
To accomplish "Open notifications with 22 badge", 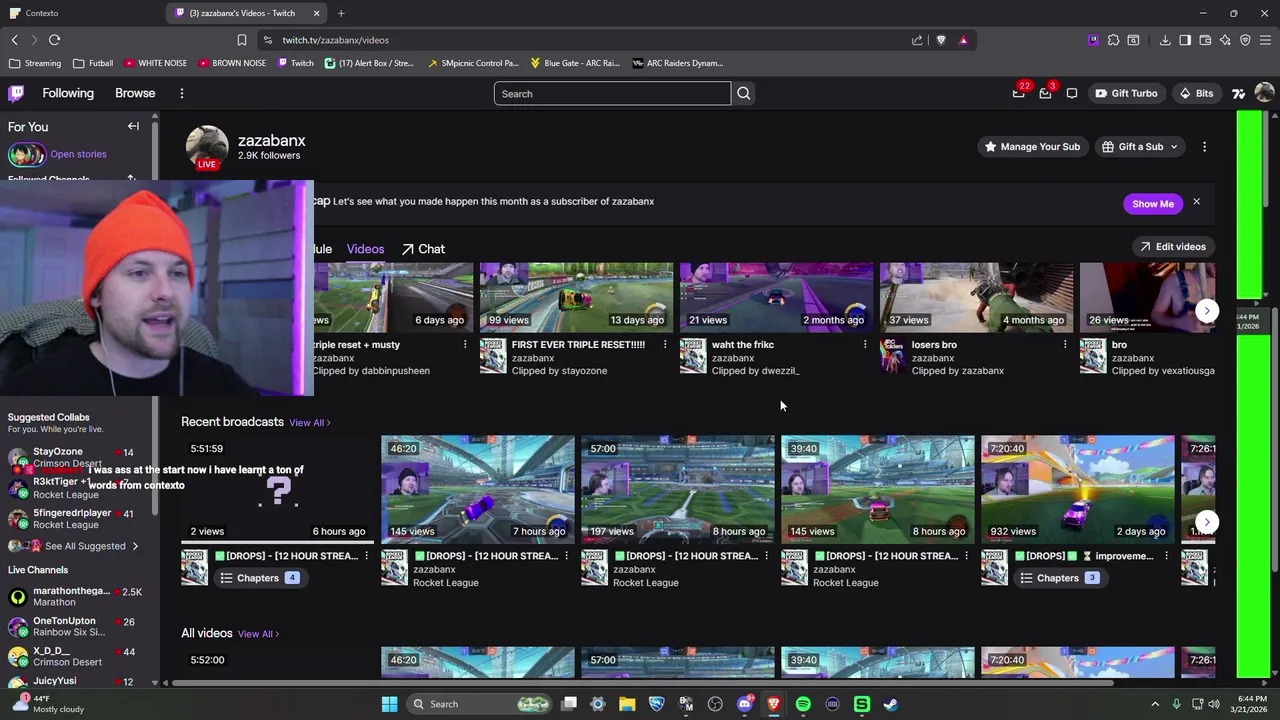I will 1019,93.
